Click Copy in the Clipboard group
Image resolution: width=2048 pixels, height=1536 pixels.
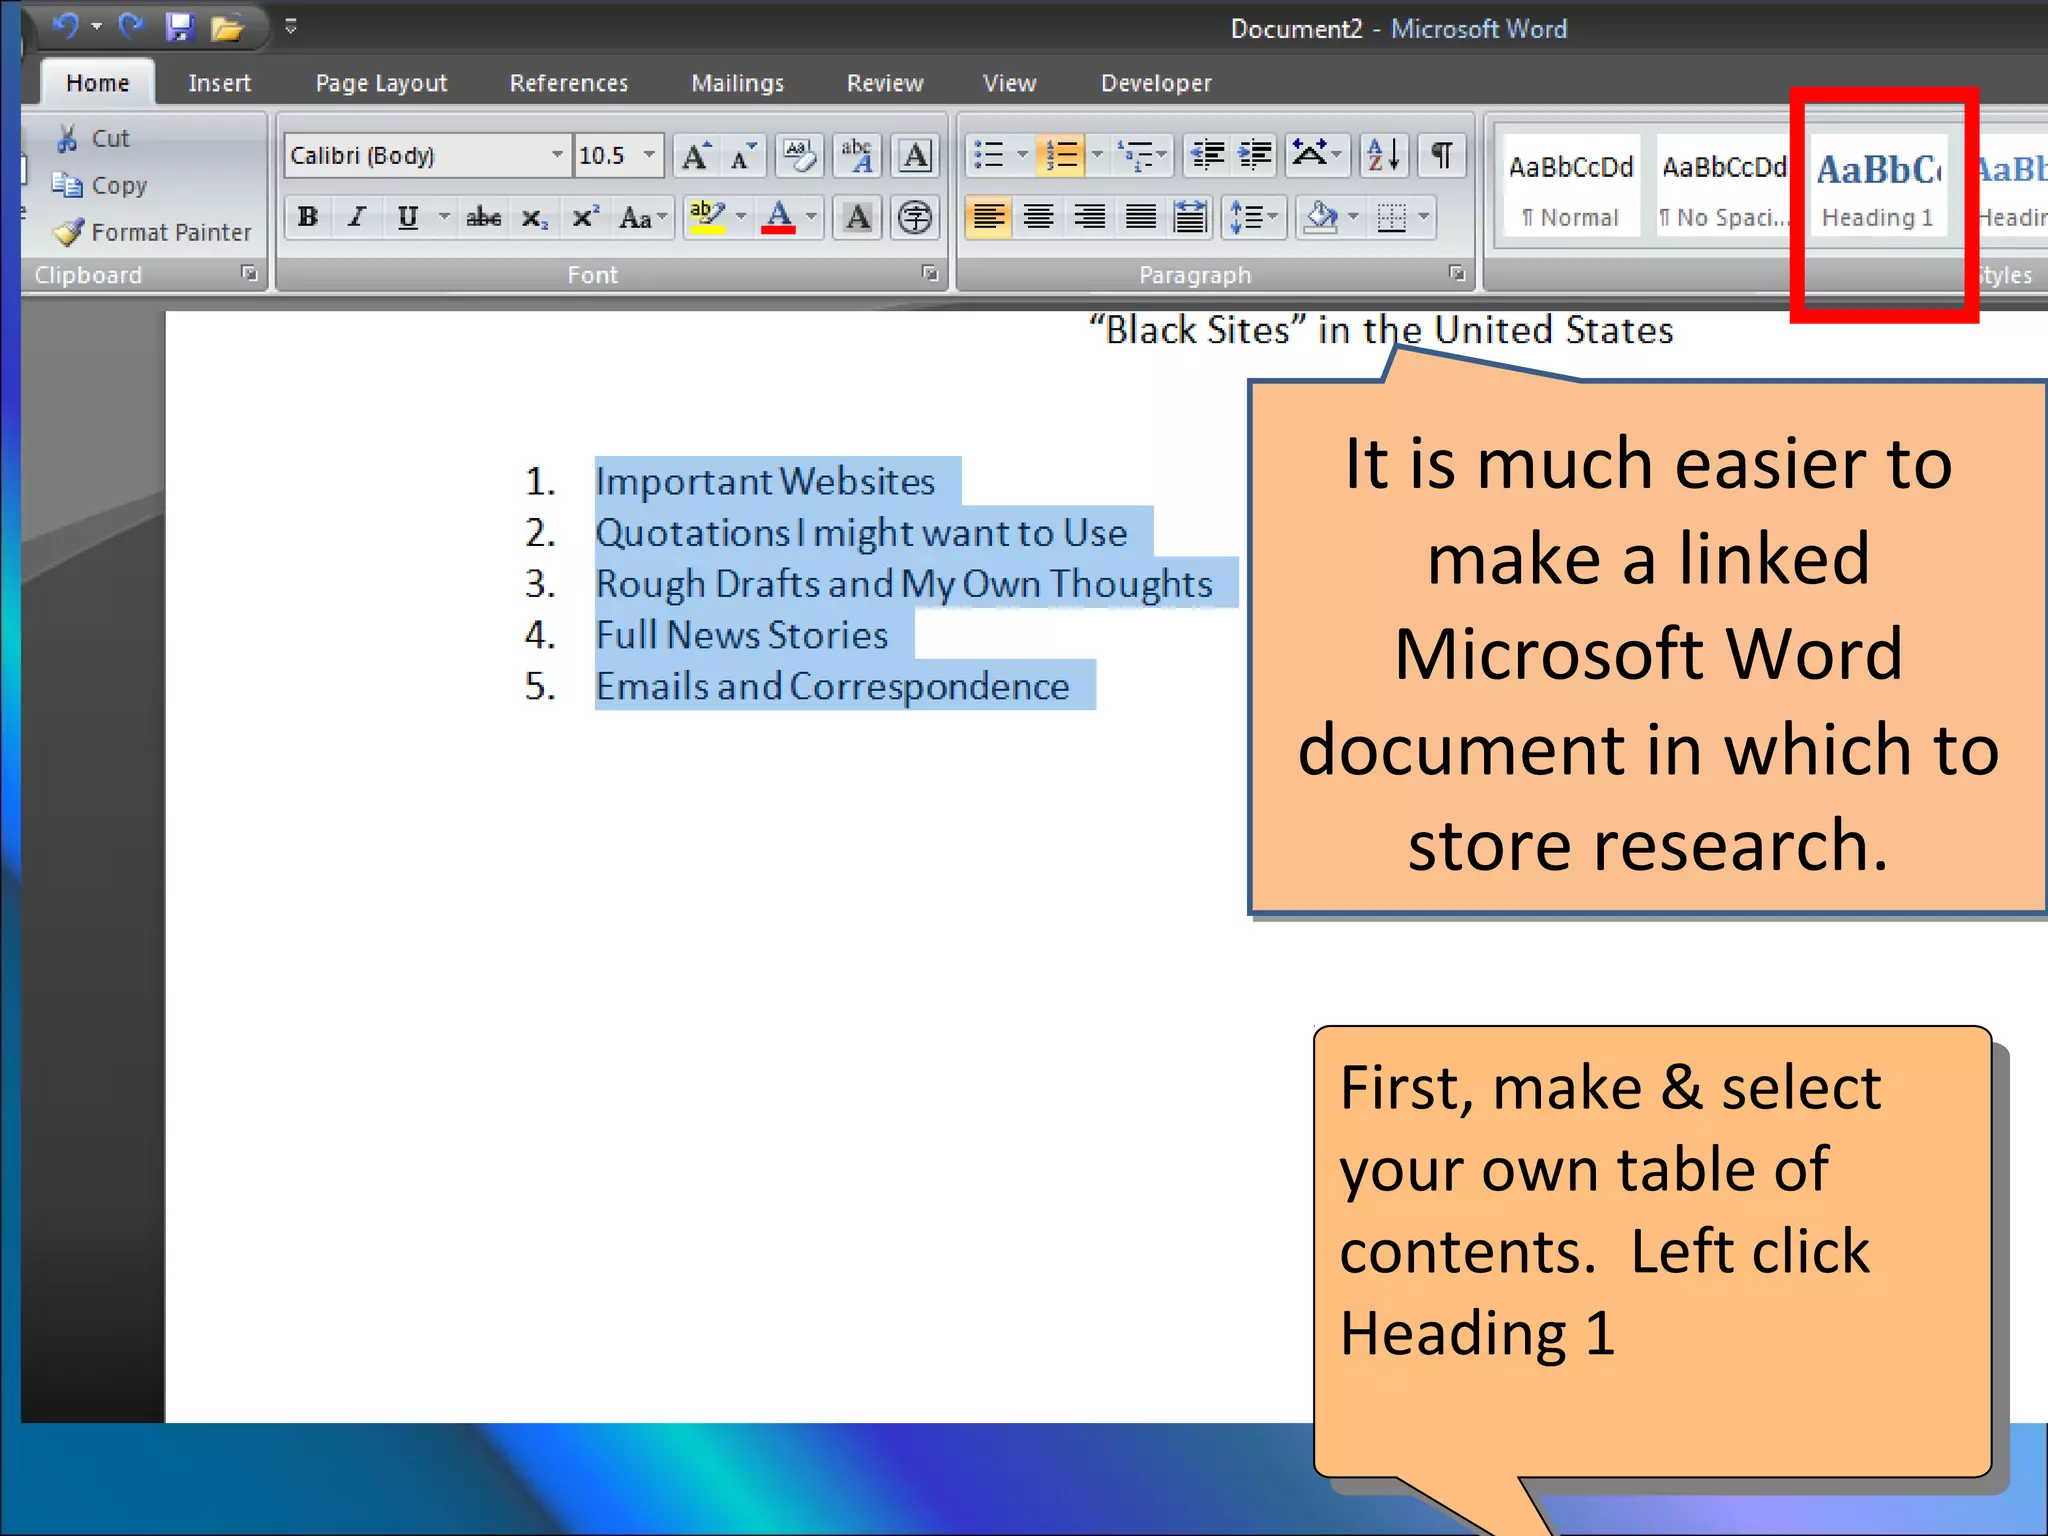(99, 185)
